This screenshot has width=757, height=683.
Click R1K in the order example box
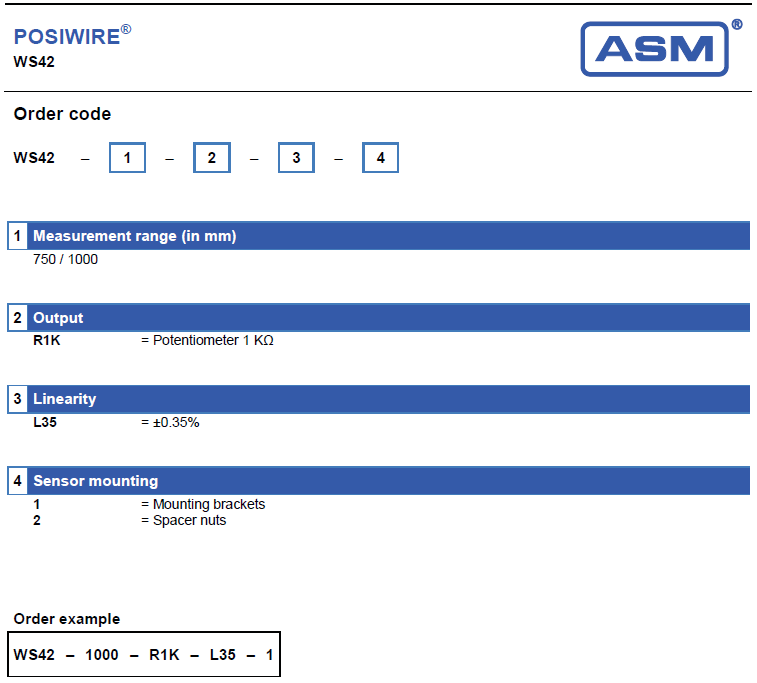click(164, 655)
